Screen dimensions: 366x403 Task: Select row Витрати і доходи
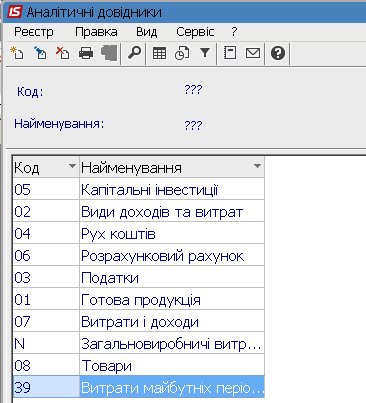coord(139,322)
